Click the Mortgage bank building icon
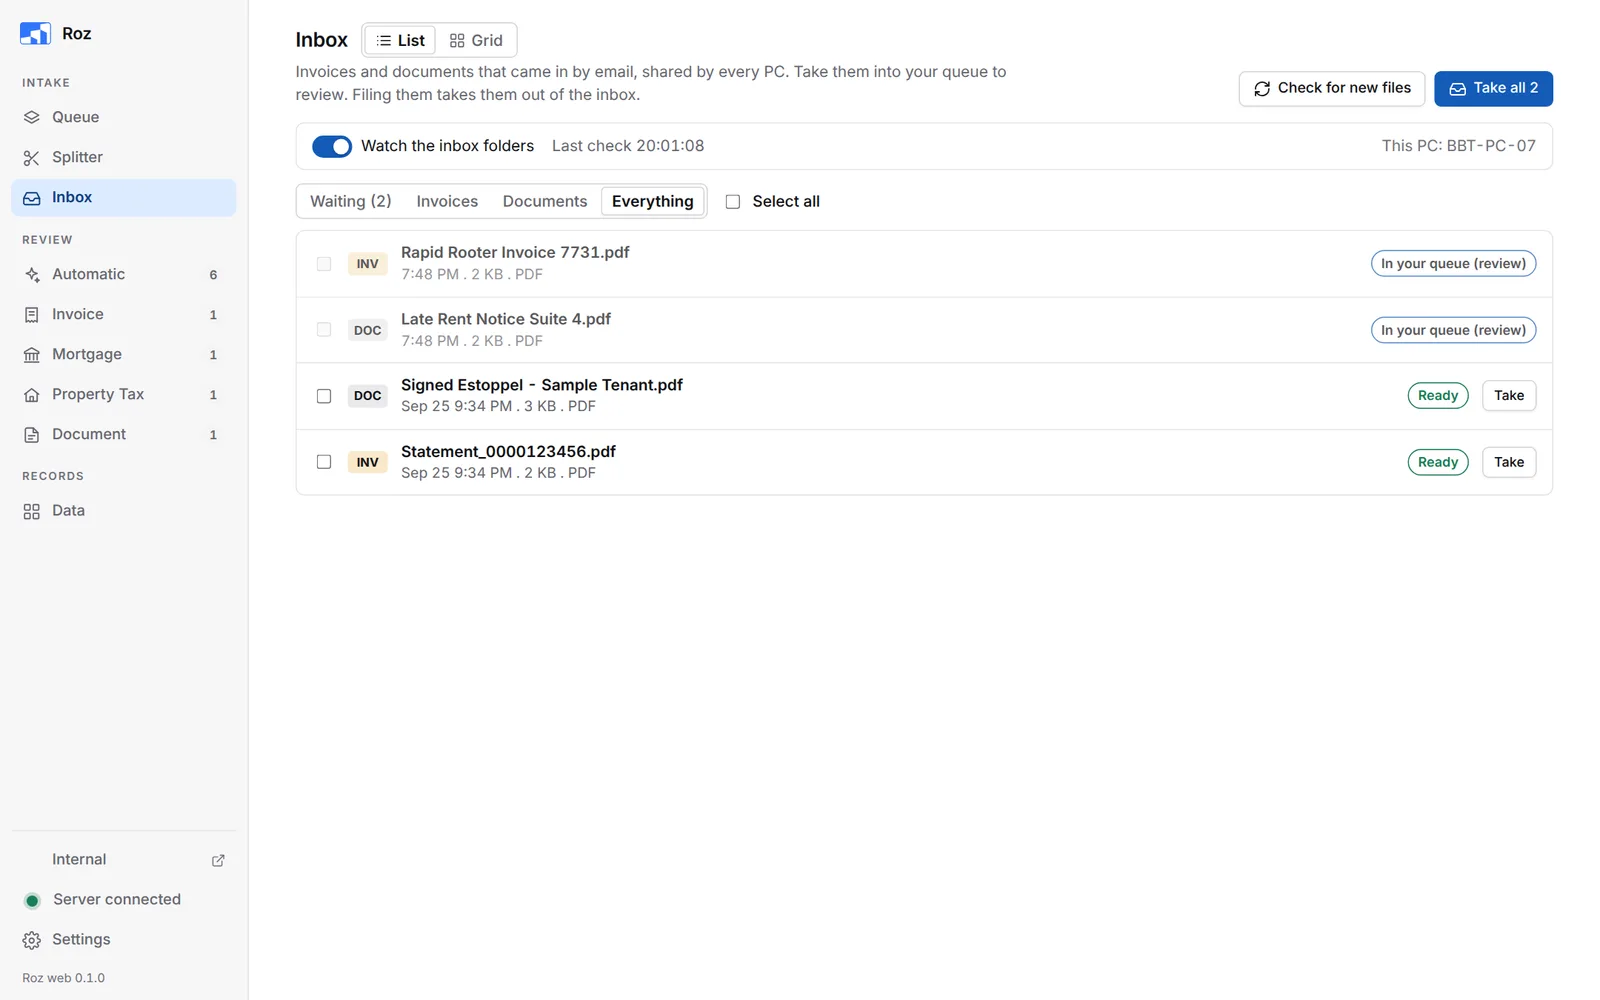1600x1000 pixels. point(32,355)
